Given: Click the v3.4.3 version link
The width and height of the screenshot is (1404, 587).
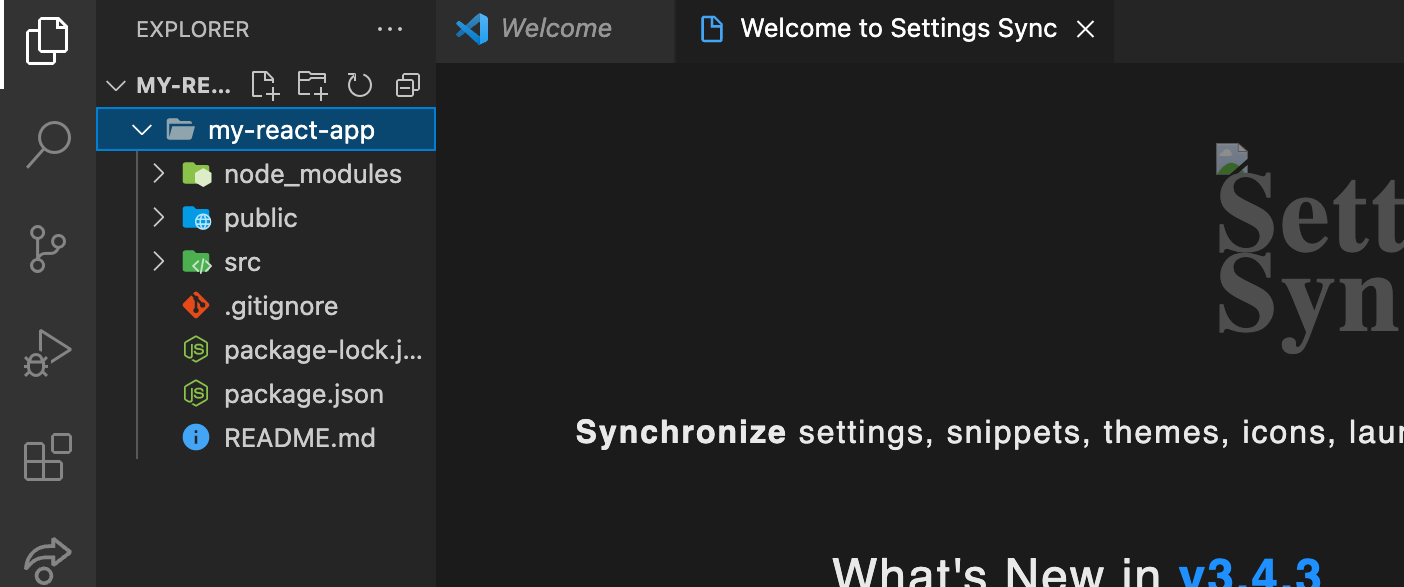Looking at the screenshot, I should tap(1250, 575).
